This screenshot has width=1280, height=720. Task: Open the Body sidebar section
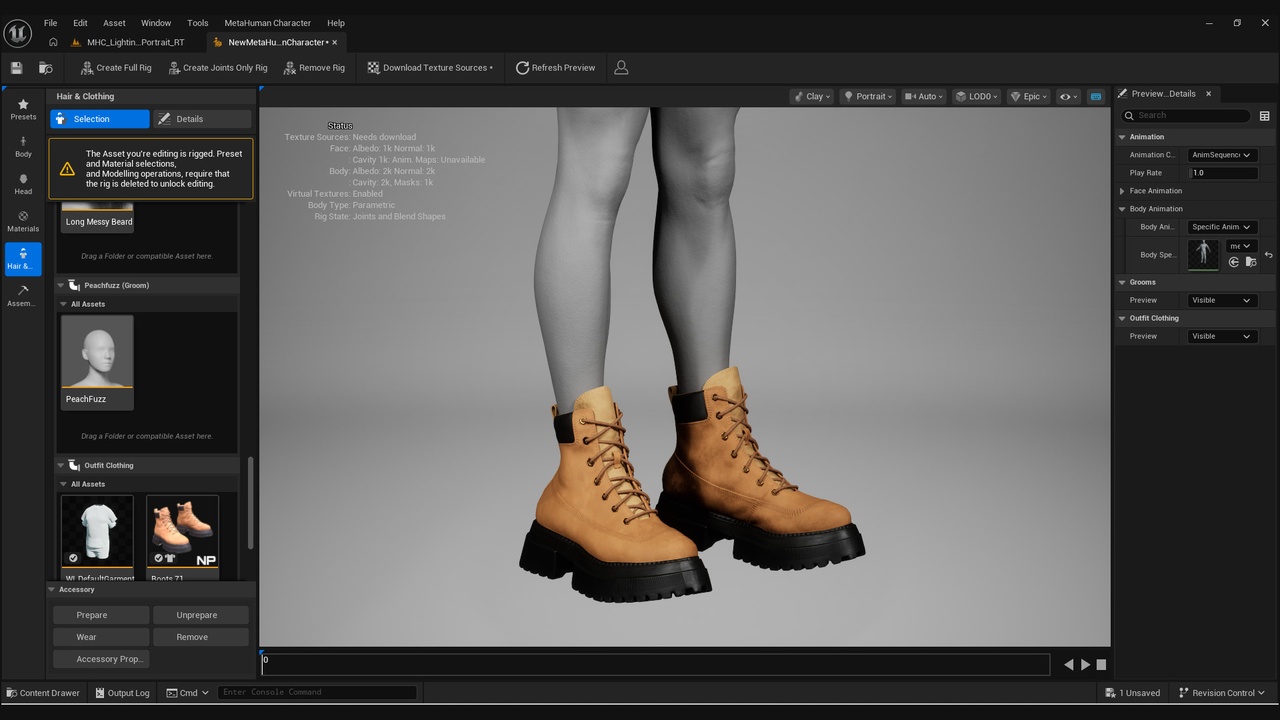tap(23, 147)
